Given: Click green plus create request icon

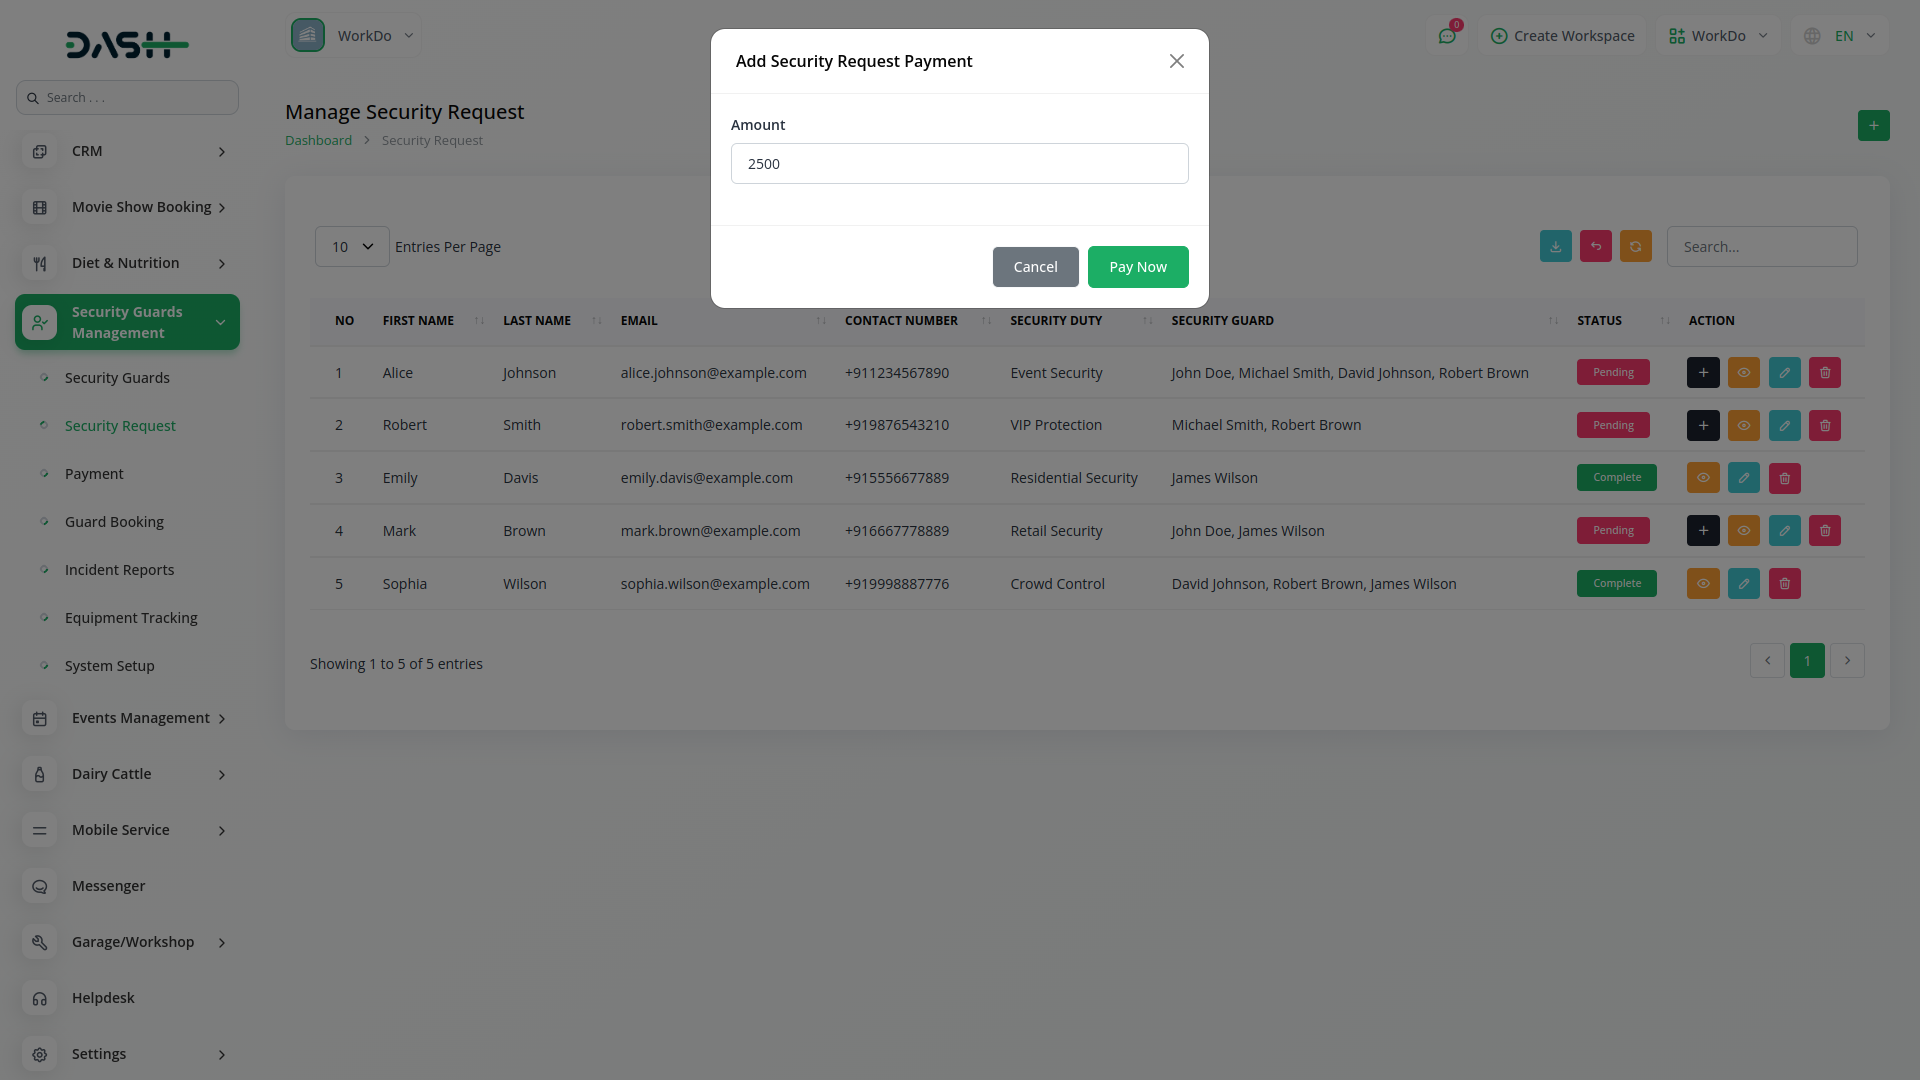Looking at the screenshot, I should [x=1873, y=126].
